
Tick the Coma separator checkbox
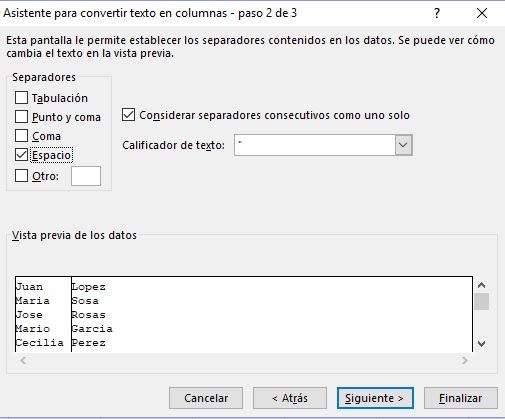pos(21,136)
